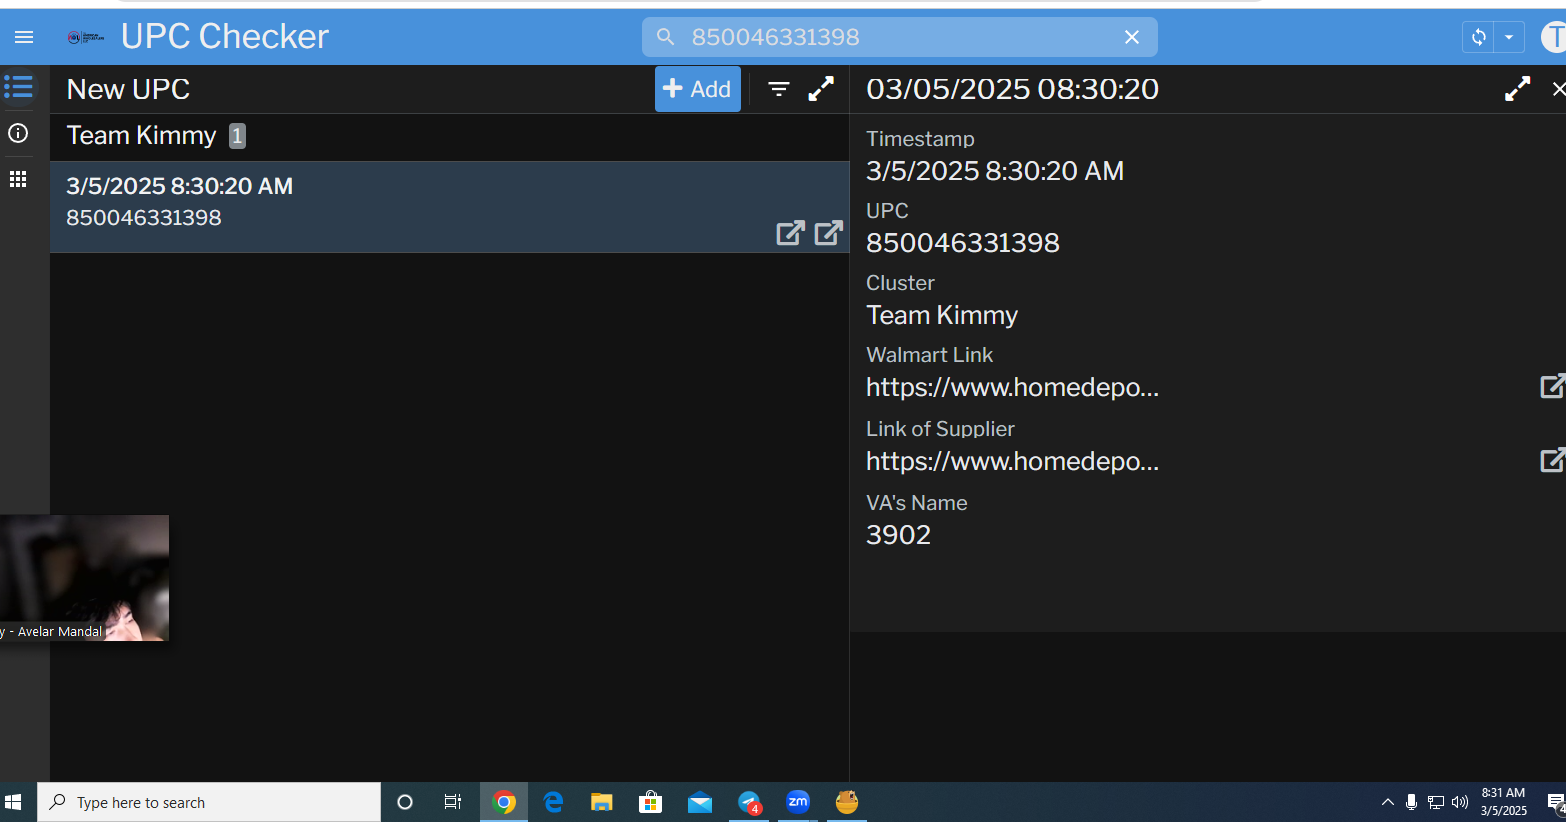Launch the Walmart Link external icon
Image resolution: width=1566 pixels, height=822 pixels.
(x=1552, y=386)
